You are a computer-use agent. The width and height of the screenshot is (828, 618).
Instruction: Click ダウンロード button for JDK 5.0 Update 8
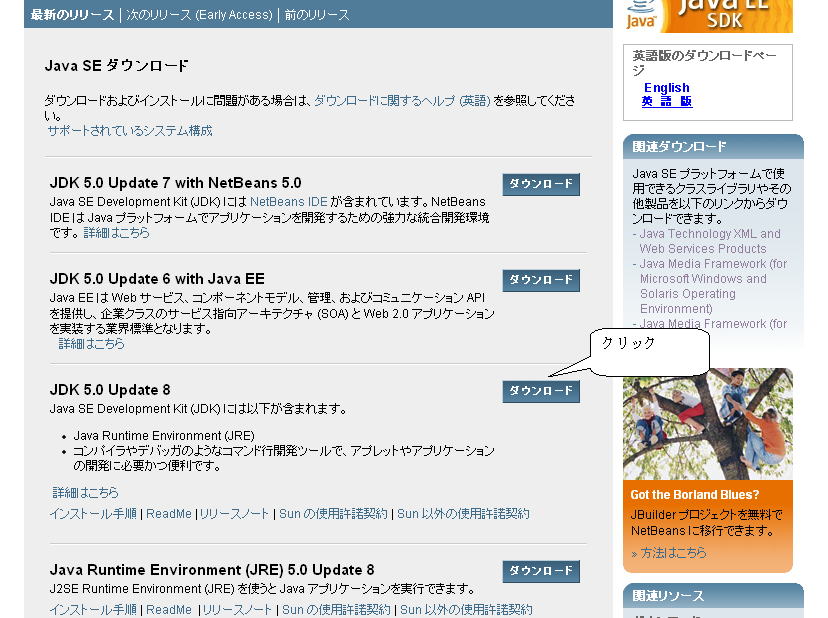(x=541, y=391)
